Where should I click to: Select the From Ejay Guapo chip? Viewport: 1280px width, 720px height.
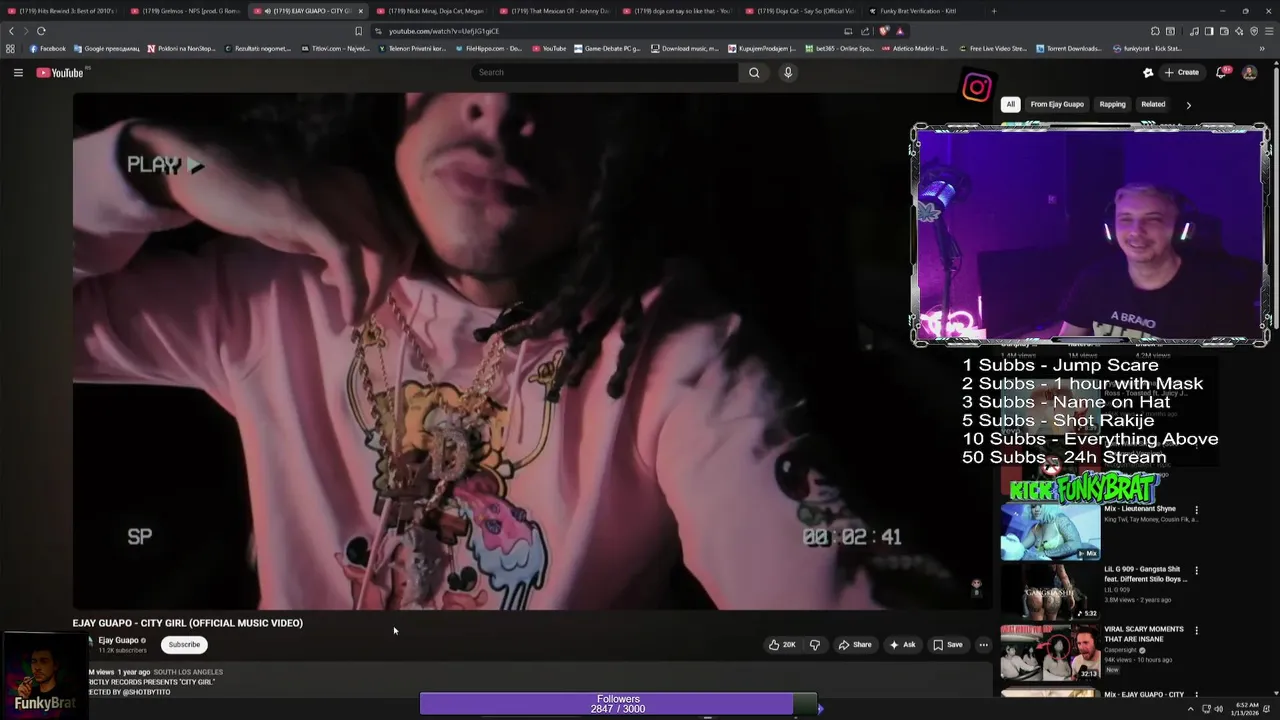[x=1057, y=104]
